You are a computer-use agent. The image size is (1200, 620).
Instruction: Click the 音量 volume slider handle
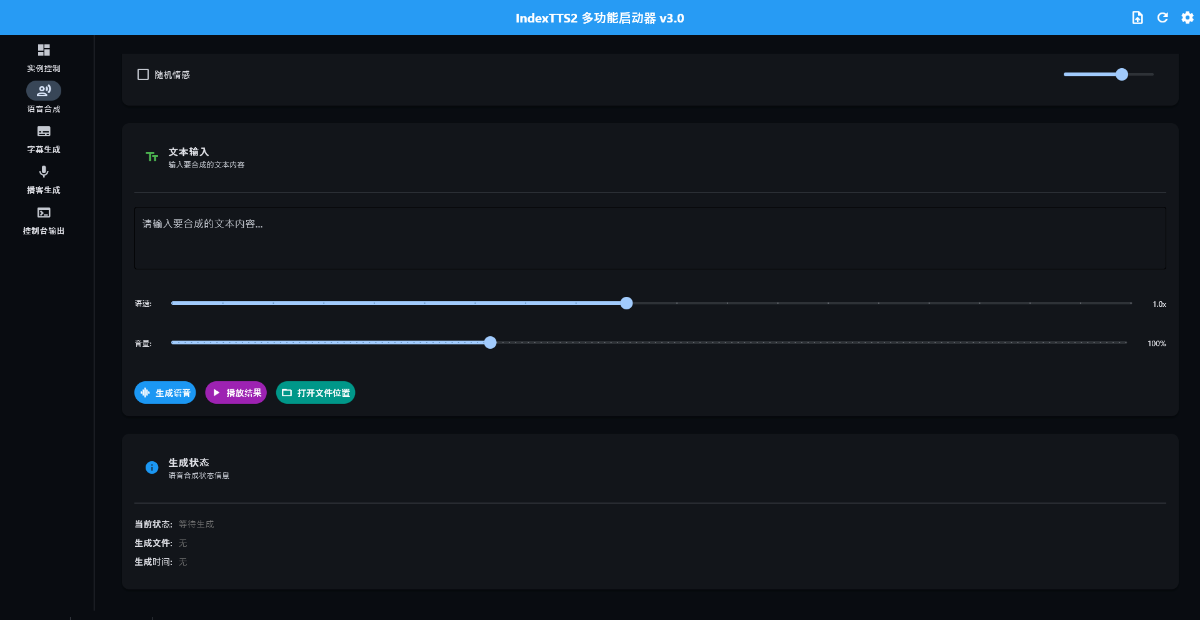click(490, 342)
